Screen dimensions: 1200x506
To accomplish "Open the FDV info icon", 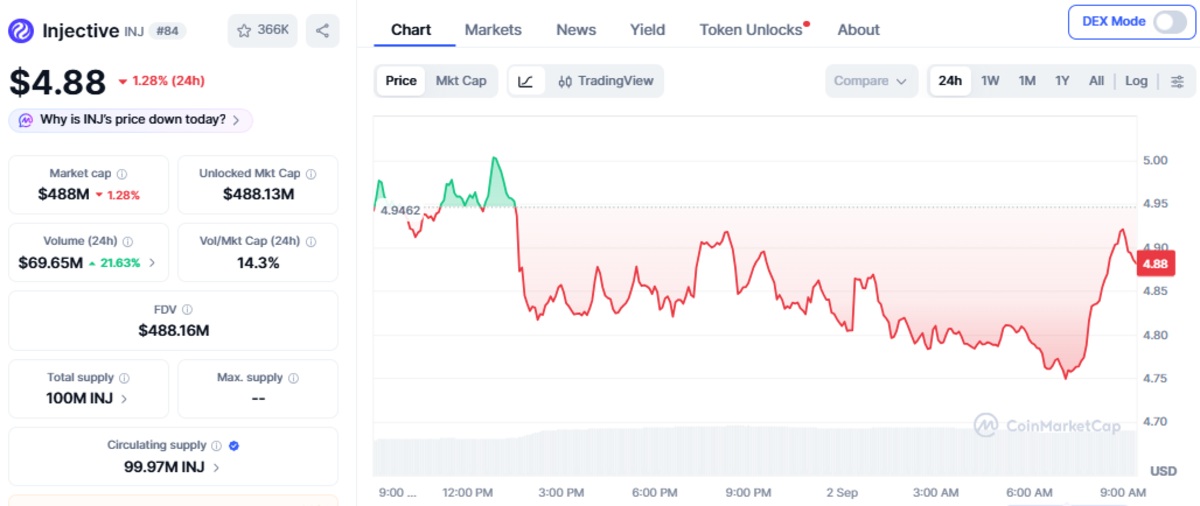I will tap(187, 310).
